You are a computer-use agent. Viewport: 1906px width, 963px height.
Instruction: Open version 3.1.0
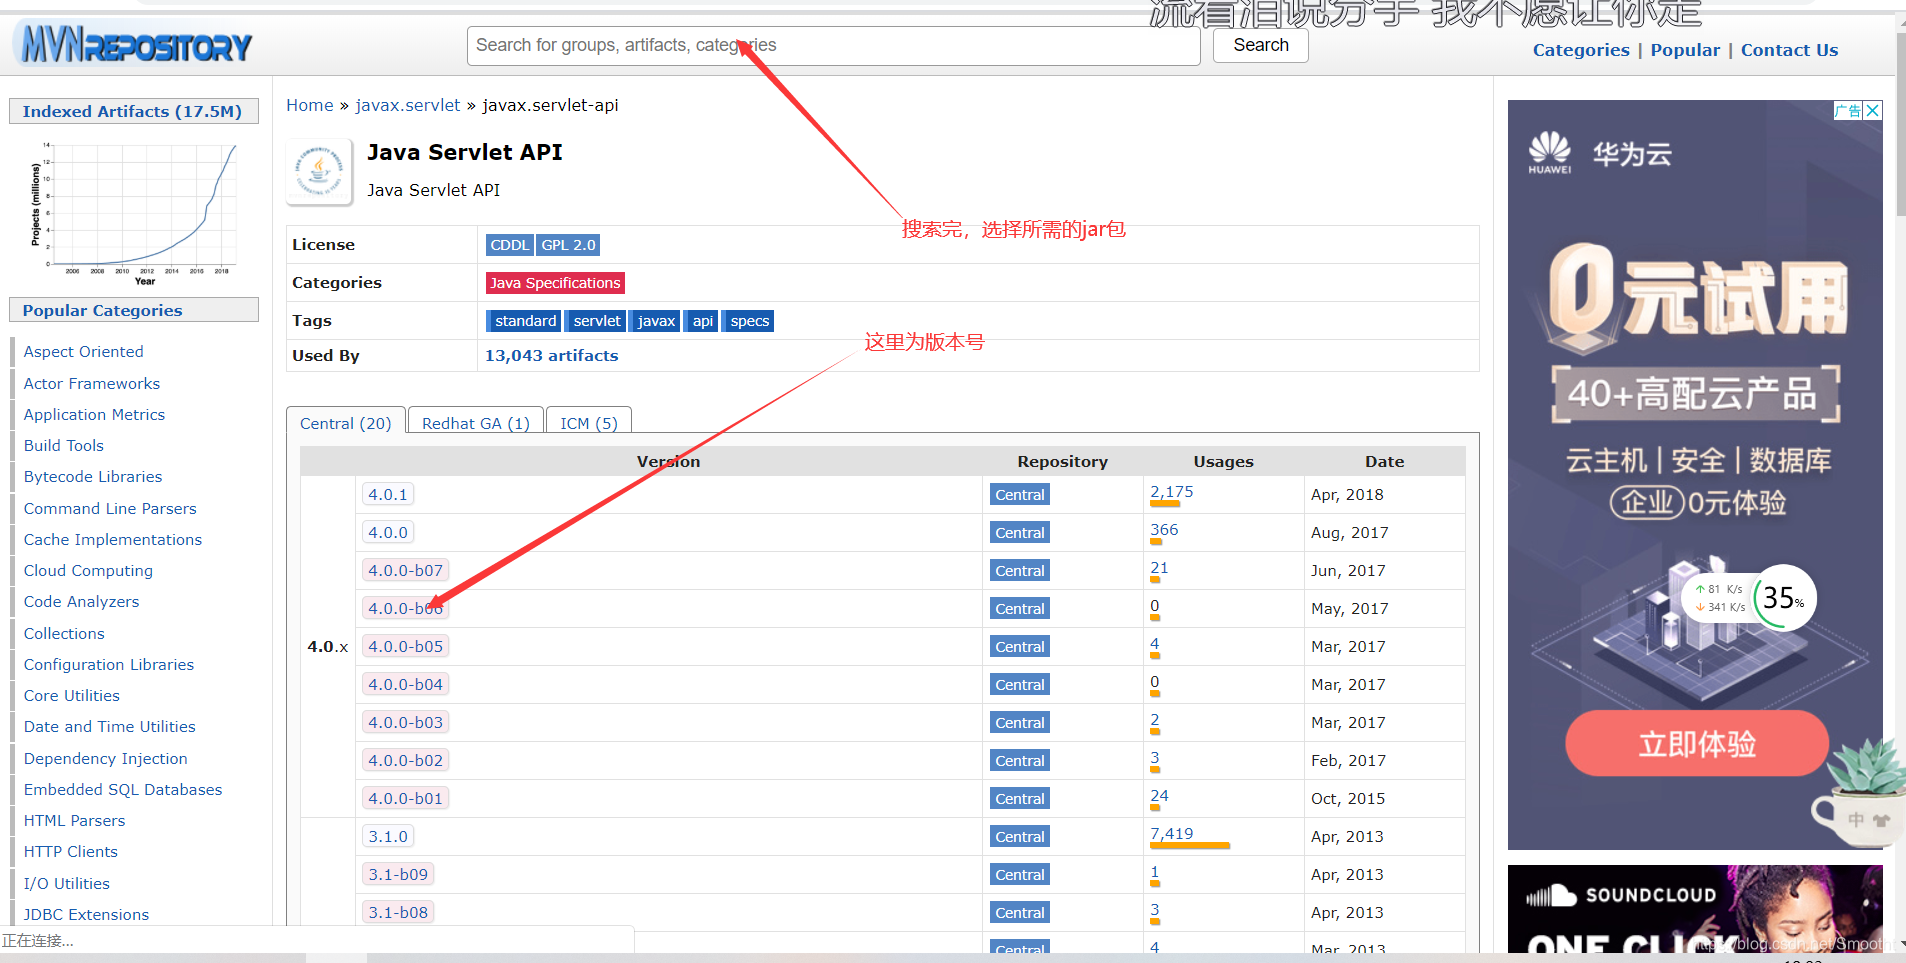click(388, 836)
